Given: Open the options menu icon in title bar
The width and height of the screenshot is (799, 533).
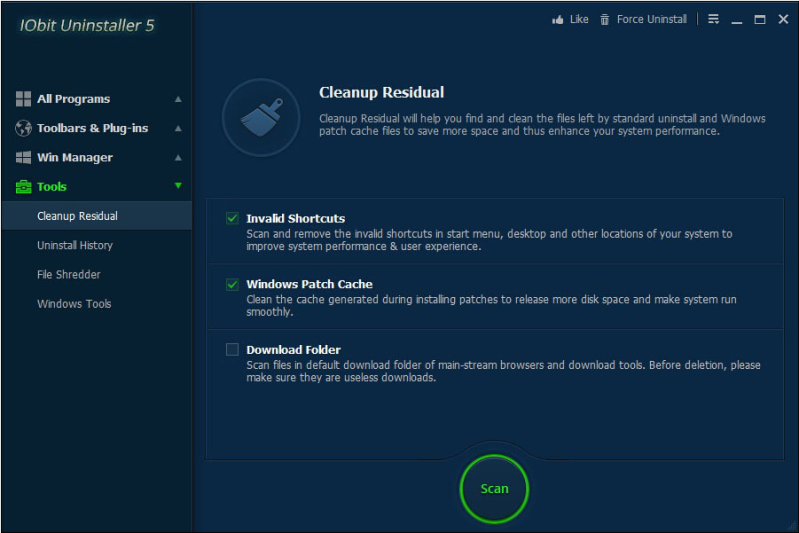Looking at the screenshot, I should [x=713, y=19].
